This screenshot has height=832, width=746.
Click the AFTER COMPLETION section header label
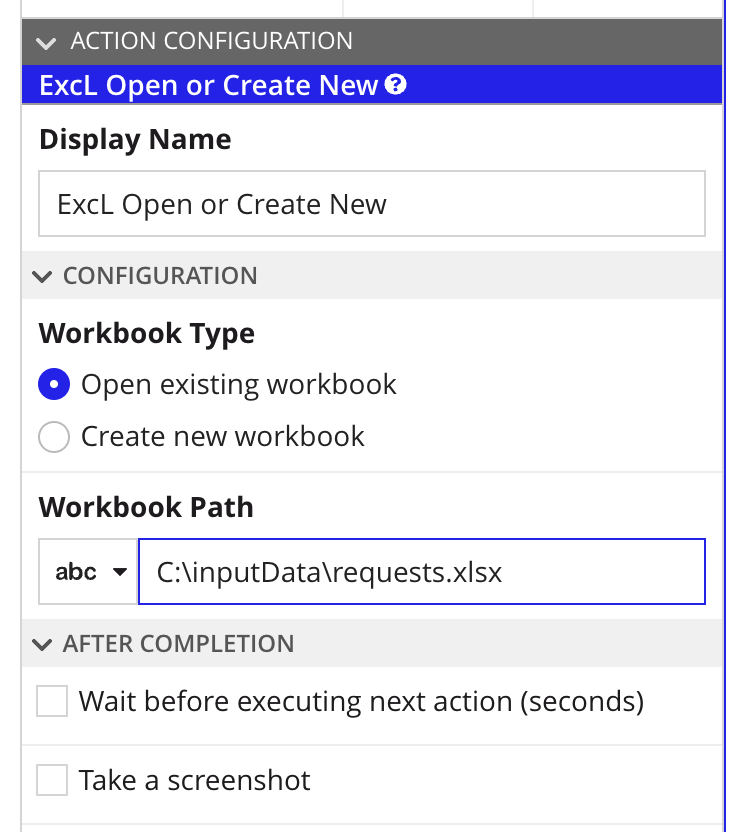tap(178, 644)
